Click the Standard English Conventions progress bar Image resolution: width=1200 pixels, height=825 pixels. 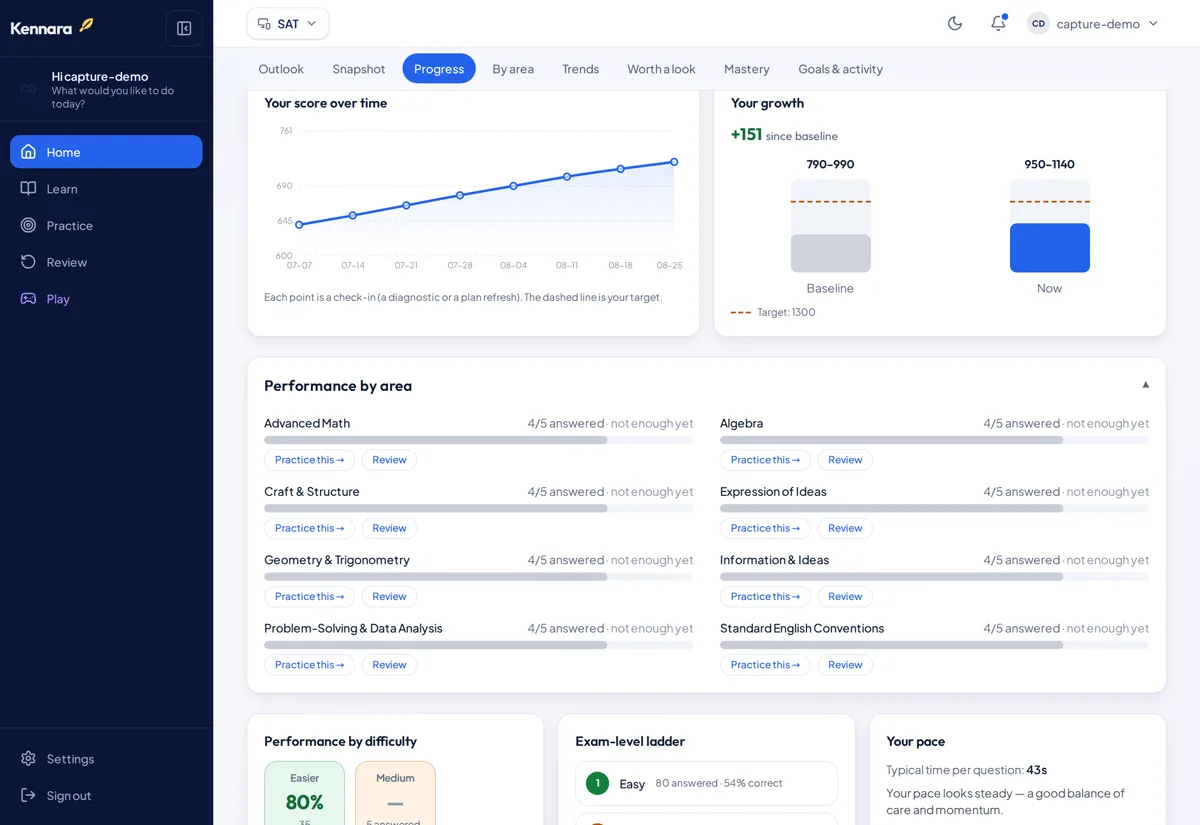pyautogui.click(x=934, y=645)
